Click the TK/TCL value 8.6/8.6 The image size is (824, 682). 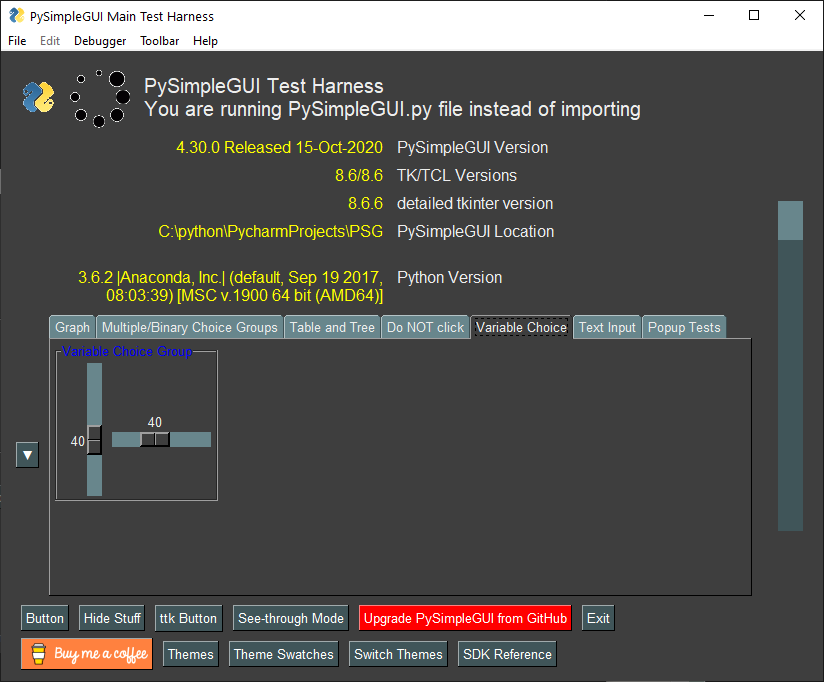pyautogui.click(x=359, y=175)
